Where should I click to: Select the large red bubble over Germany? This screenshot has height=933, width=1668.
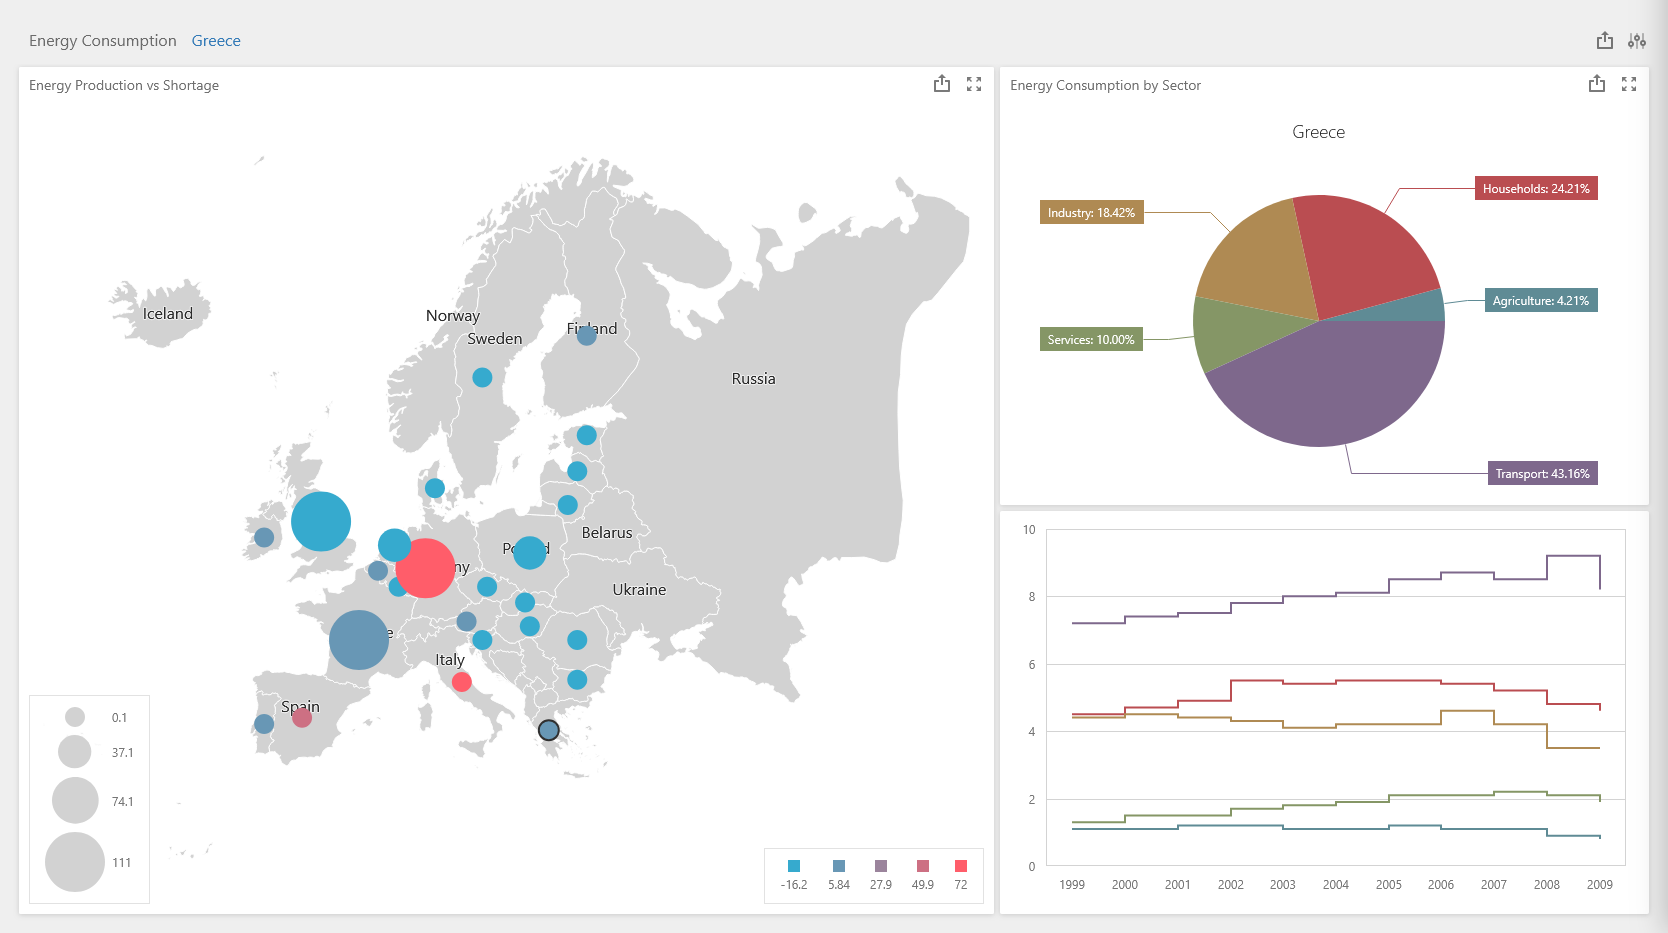[425, 568]
